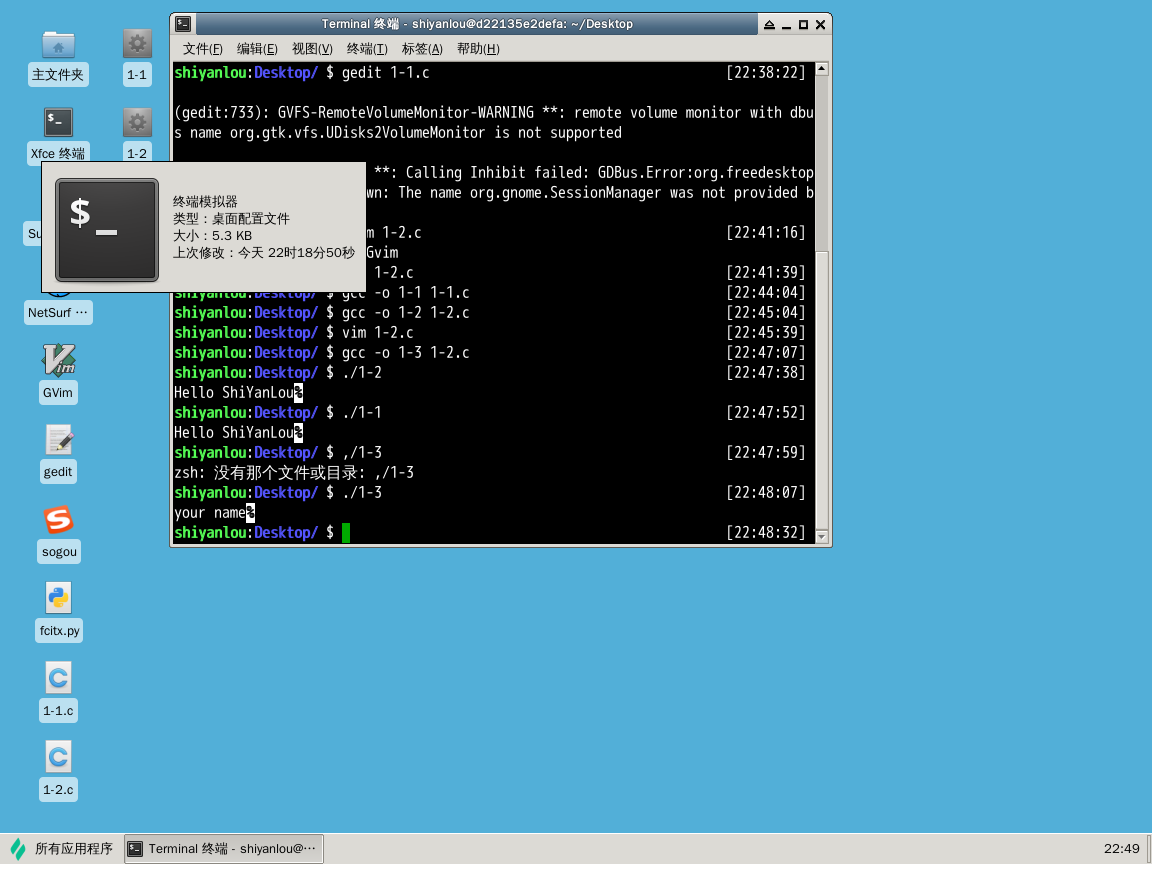The width and height of the screenshot is (1152, 896).
Task: Click the terminal scrollbar up arrow
Action: click(x=822, y=69)
